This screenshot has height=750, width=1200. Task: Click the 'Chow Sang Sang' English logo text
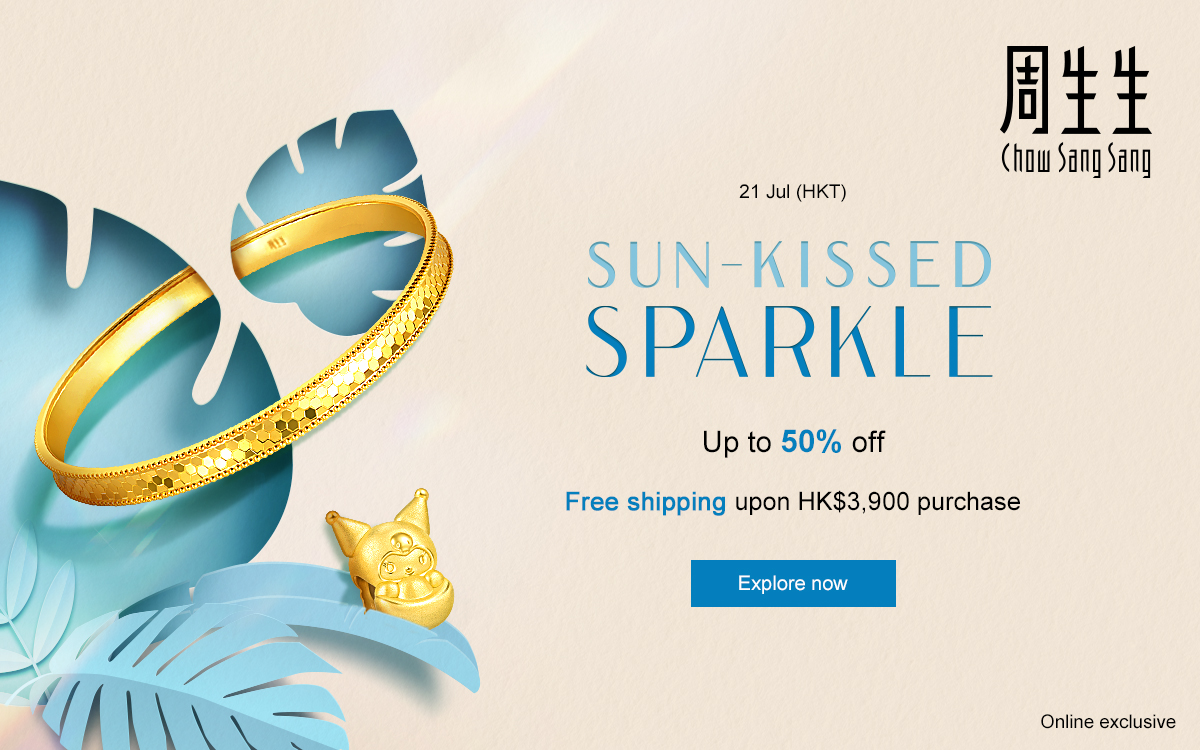click(x=1076, y=159)
